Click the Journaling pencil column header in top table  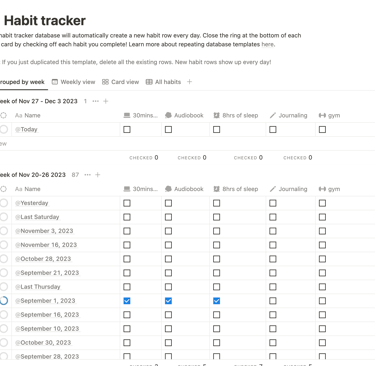tap(288, 115)
